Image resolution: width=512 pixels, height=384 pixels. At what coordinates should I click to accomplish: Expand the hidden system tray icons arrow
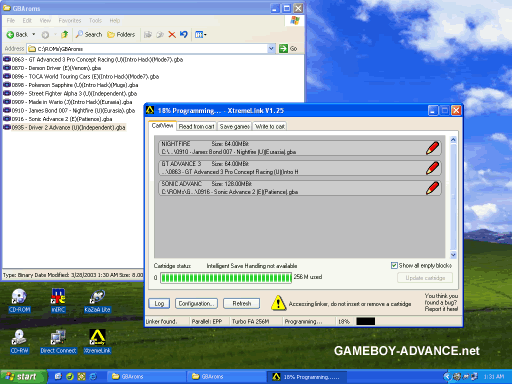(447, 377)
